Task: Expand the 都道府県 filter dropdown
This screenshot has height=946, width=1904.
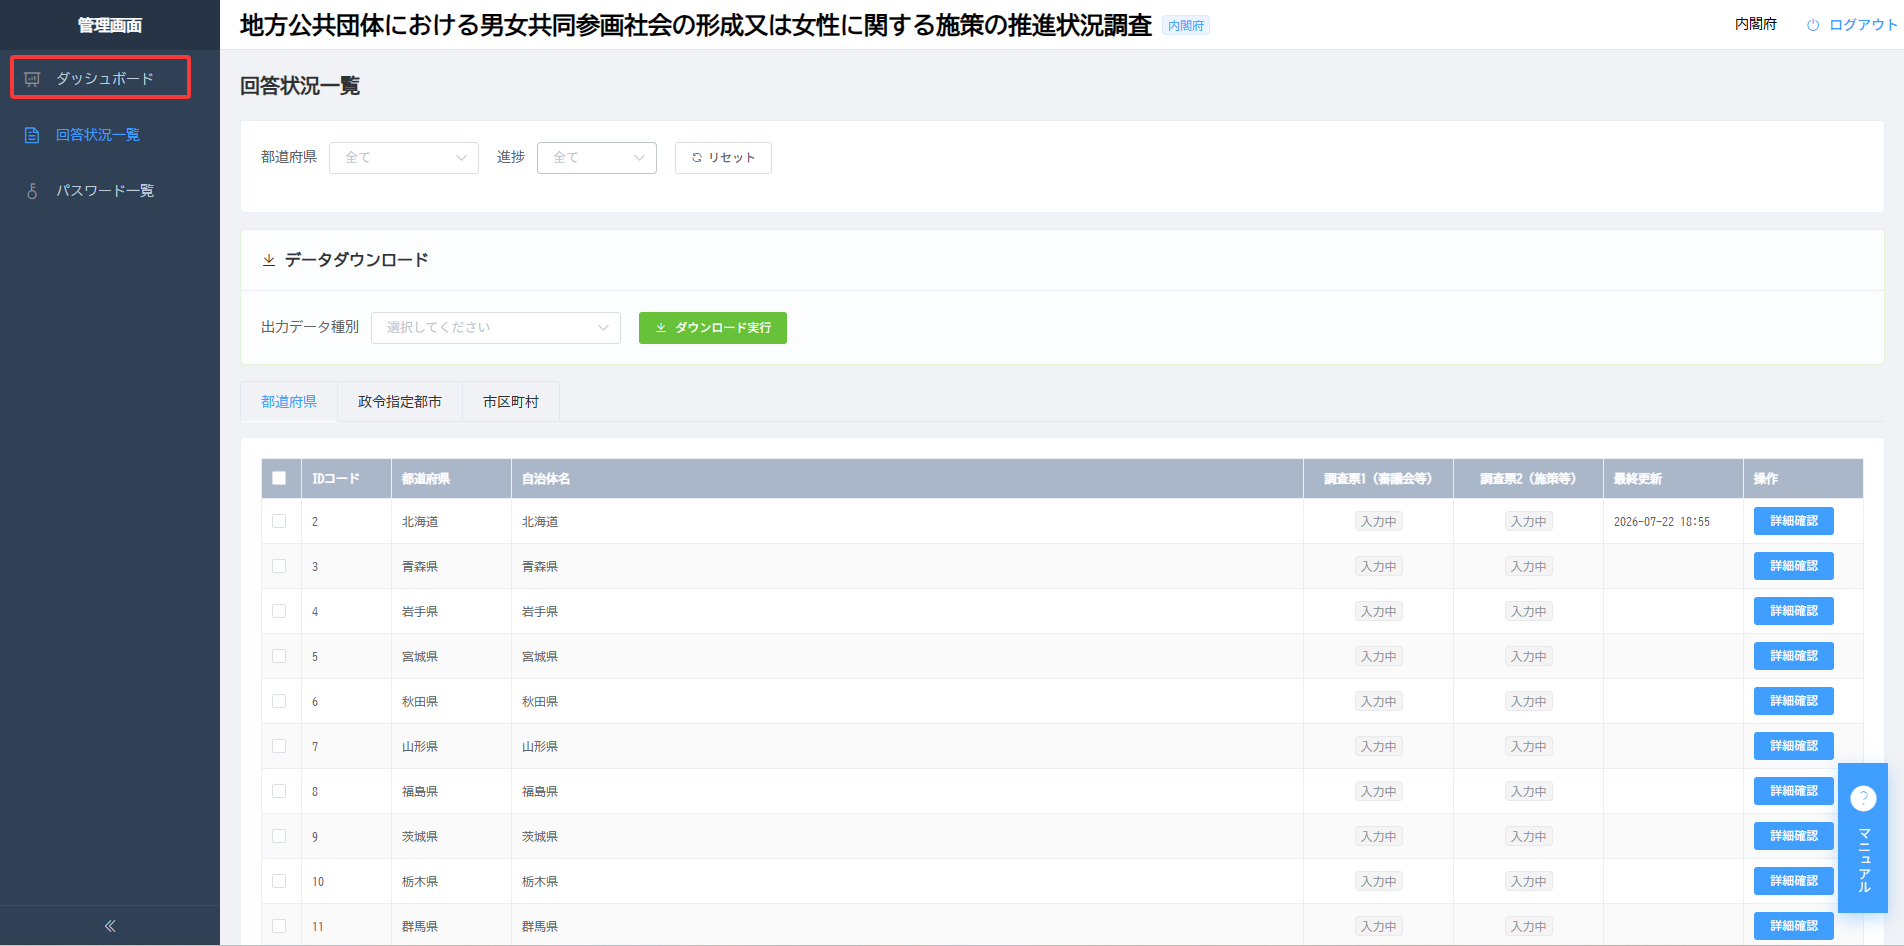Action: pos(404,158)
